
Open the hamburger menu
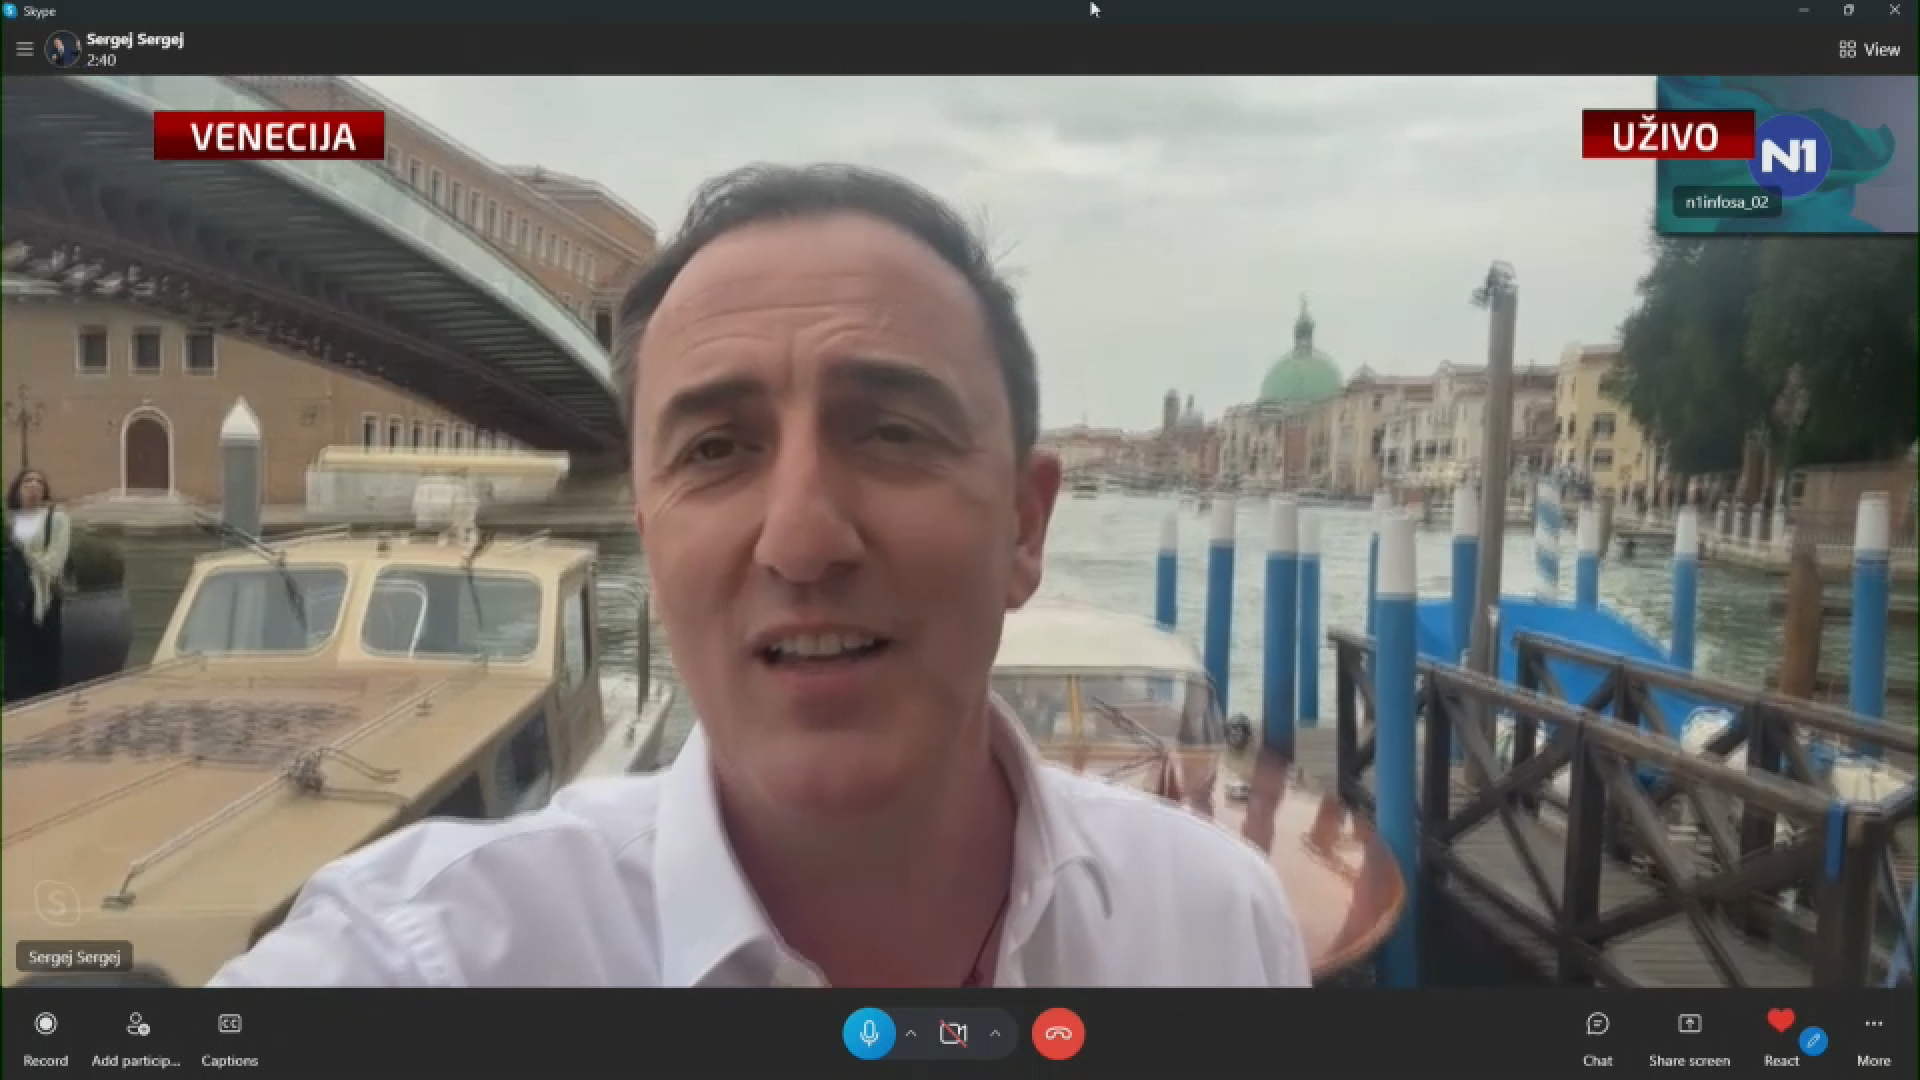(25, 49)
